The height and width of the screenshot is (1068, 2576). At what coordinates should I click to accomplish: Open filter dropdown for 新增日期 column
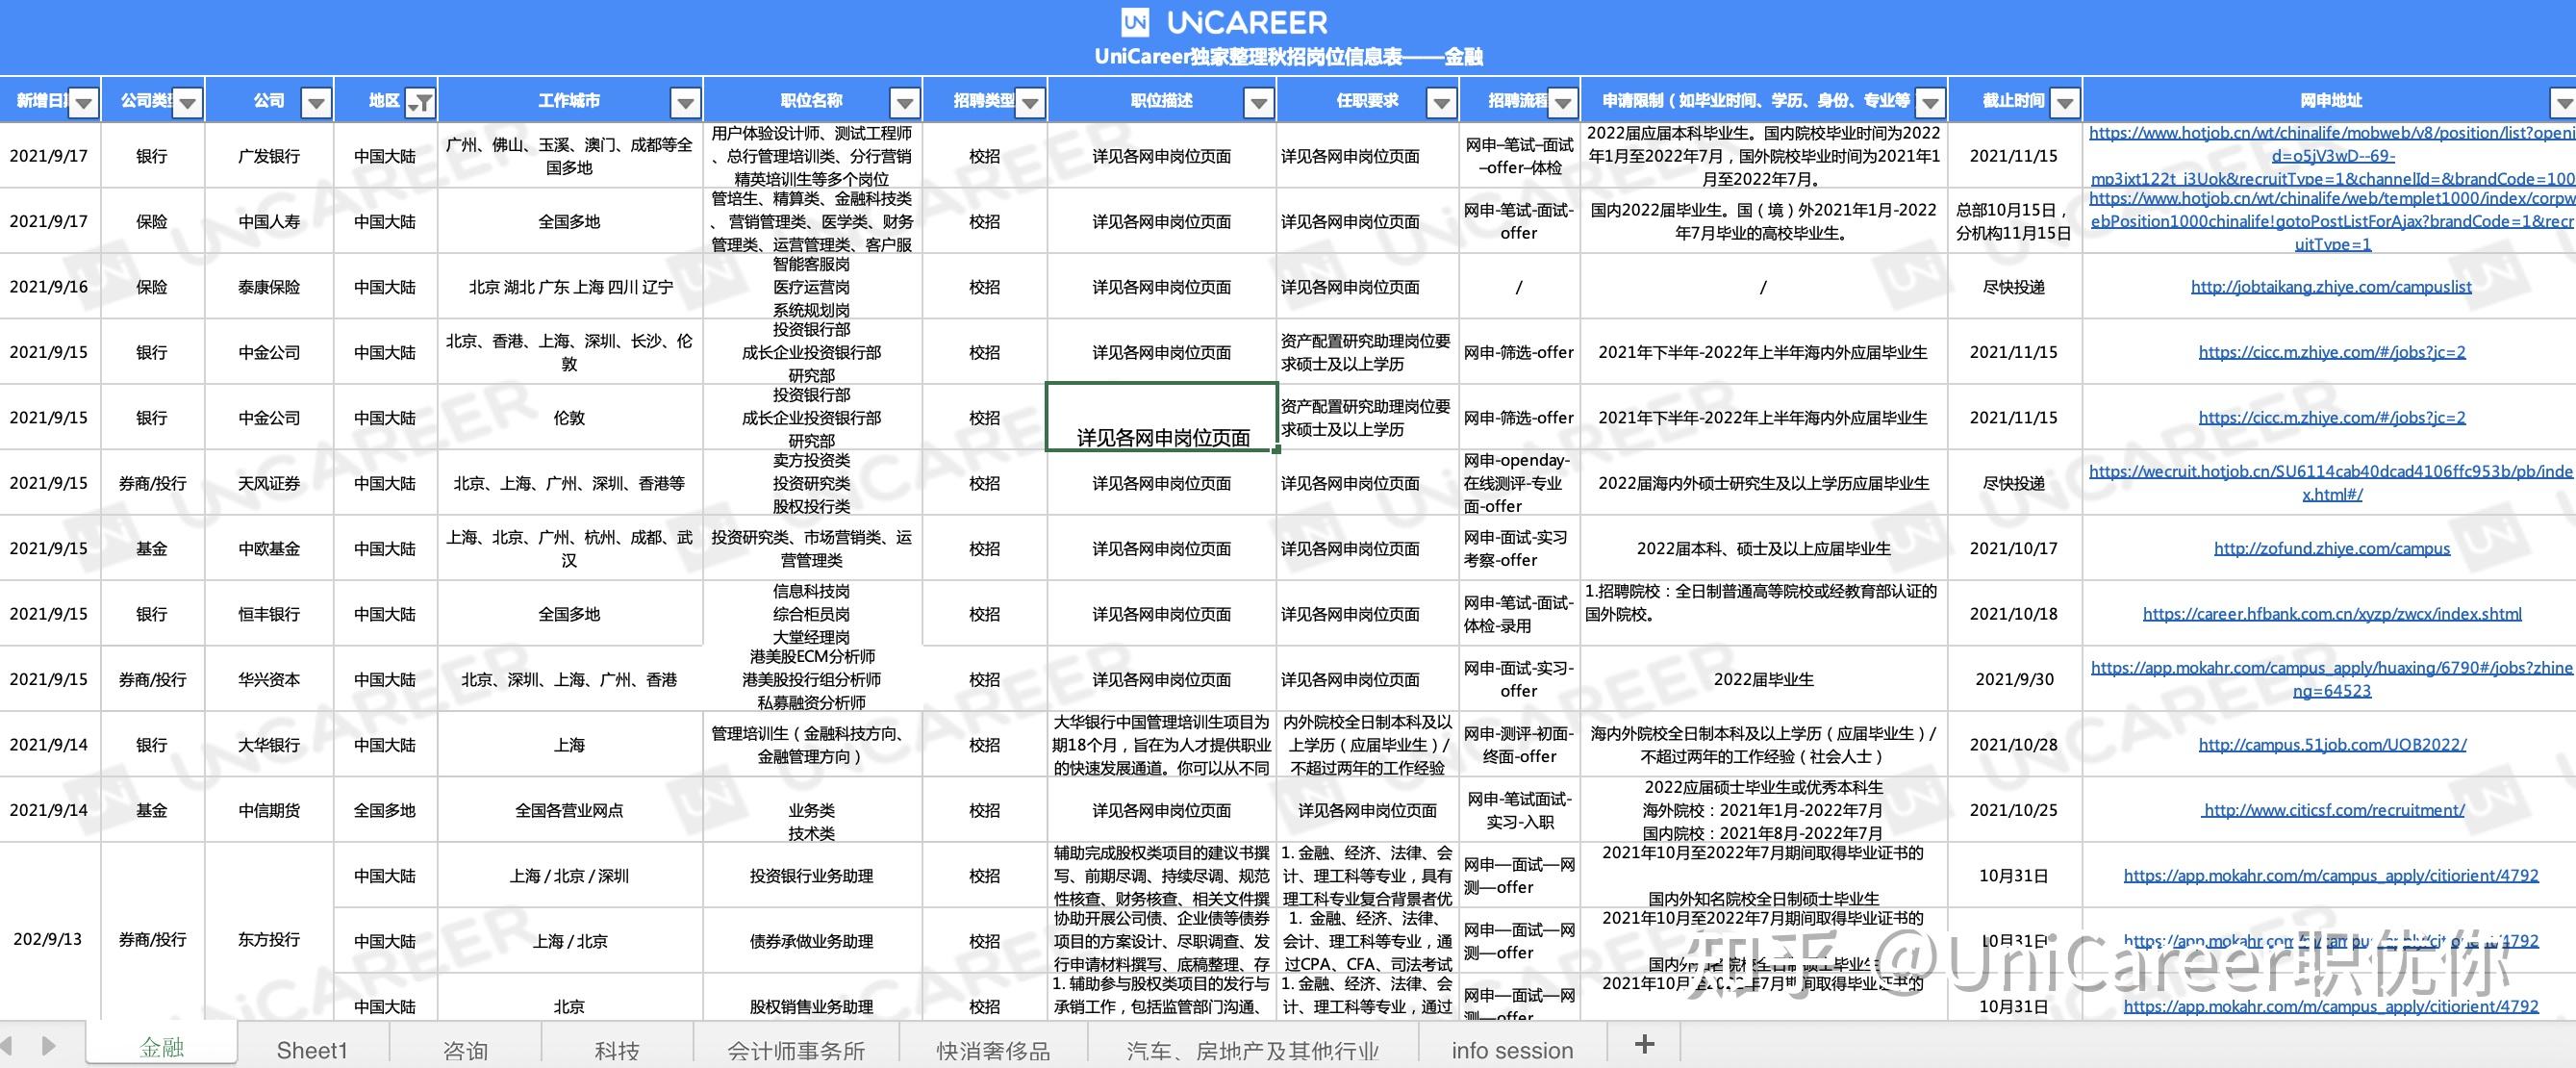coord(84,102)
